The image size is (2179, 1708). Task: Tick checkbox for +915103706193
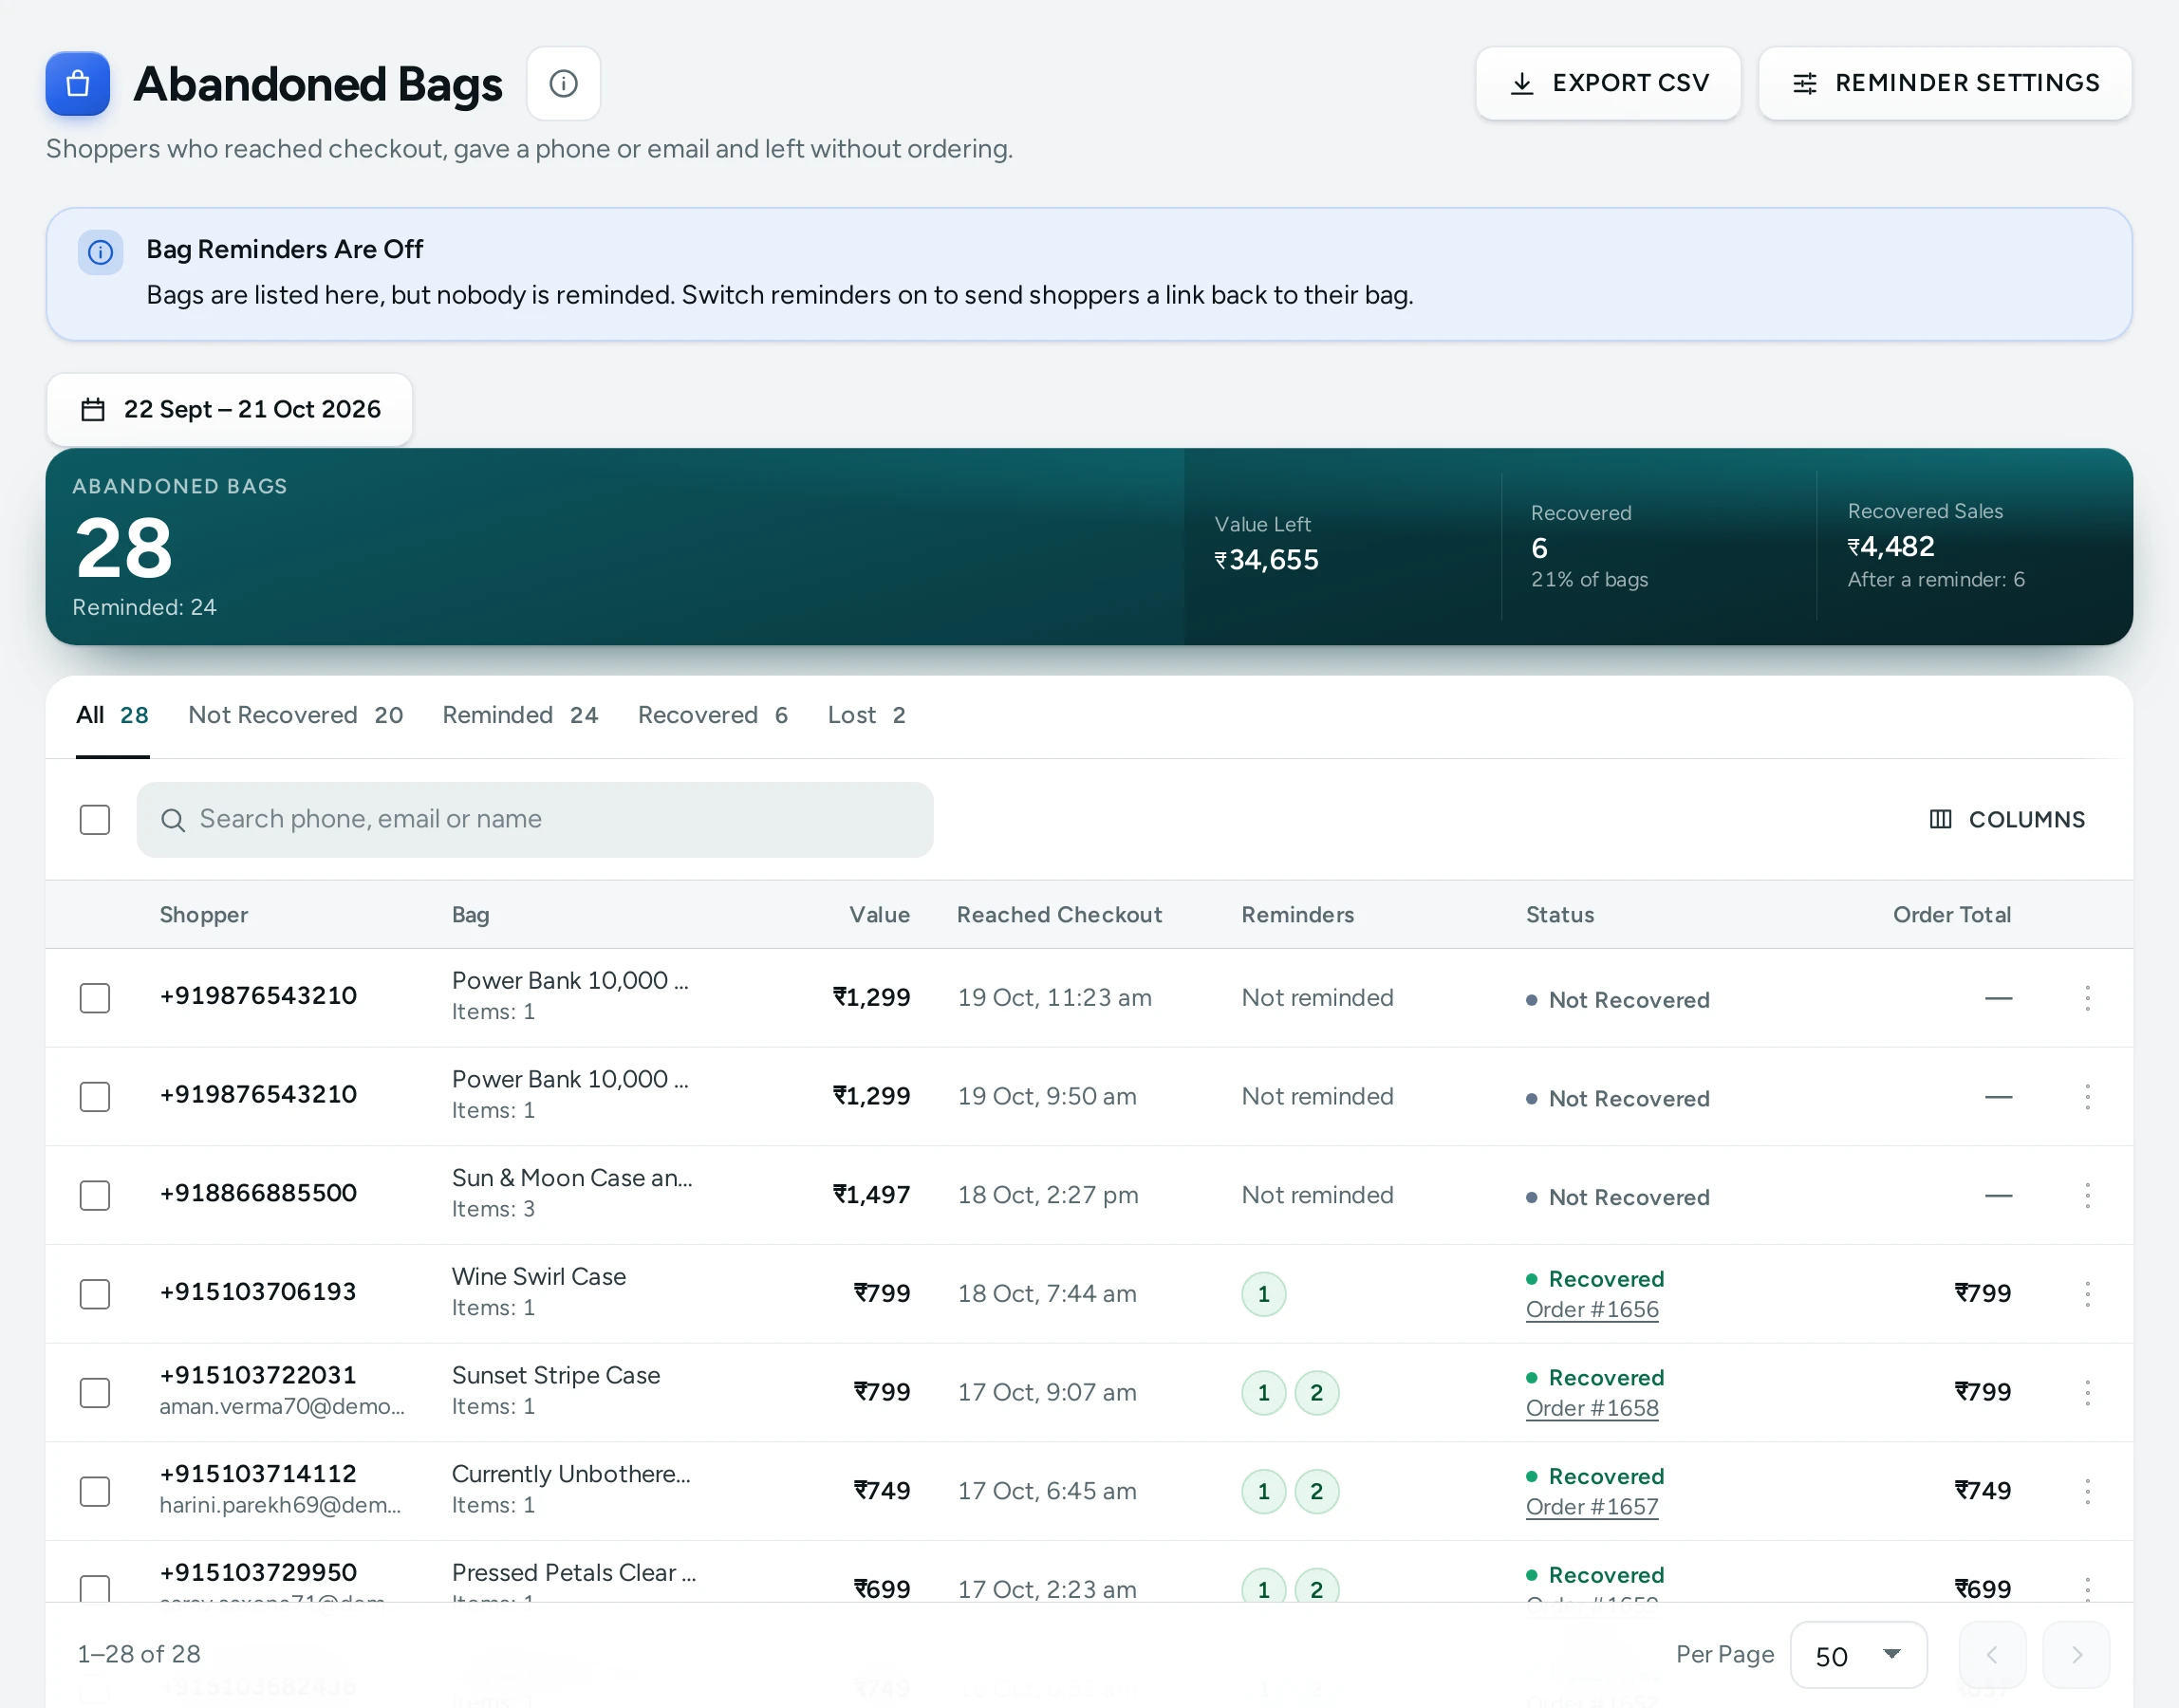coord(95,1294)
